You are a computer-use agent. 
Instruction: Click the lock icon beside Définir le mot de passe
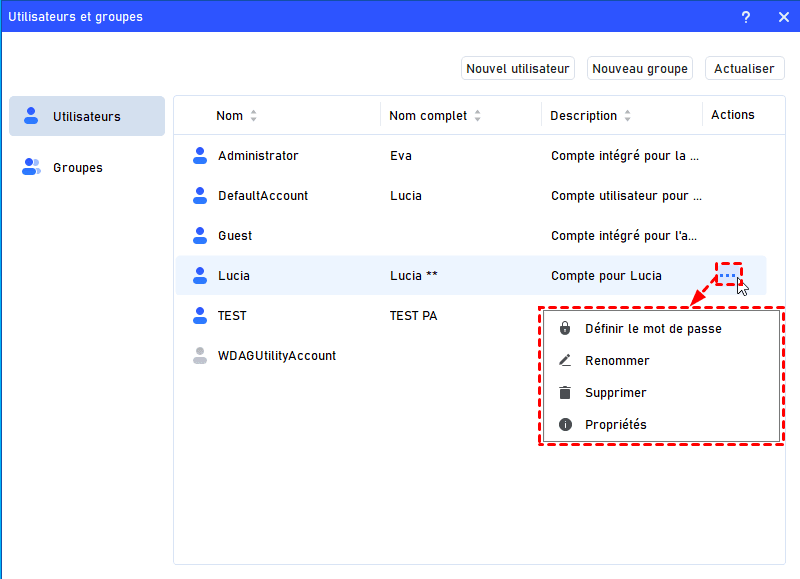[565, 328]
